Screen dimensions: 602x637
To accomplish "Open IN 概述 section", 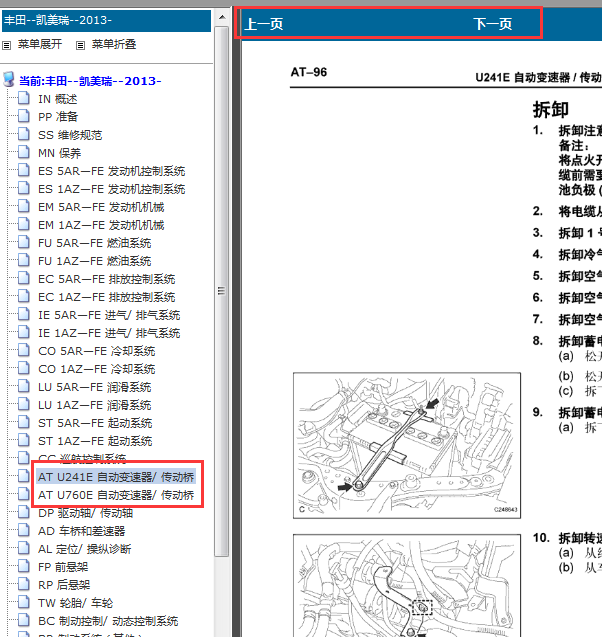I will click(x=58, y=99).
